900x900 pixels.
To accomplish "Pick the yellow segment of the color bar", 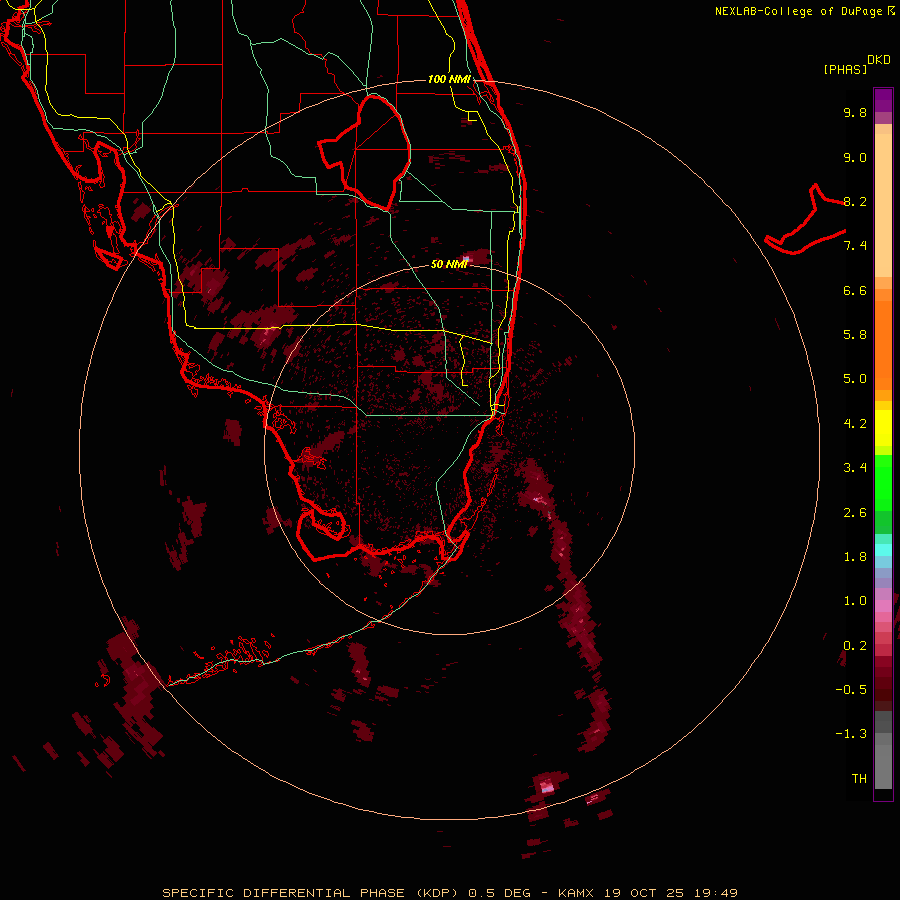I will (x=883, y=428).
